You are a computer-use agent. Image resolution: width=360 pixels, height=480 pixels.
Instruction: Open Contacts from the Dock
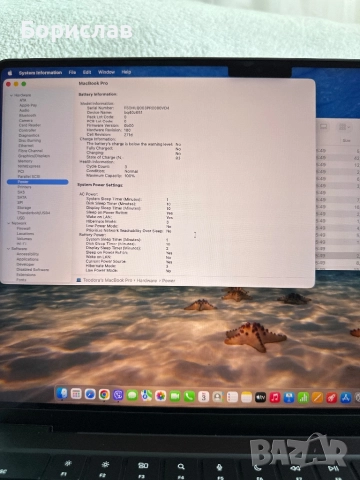[x=218, y=397]
